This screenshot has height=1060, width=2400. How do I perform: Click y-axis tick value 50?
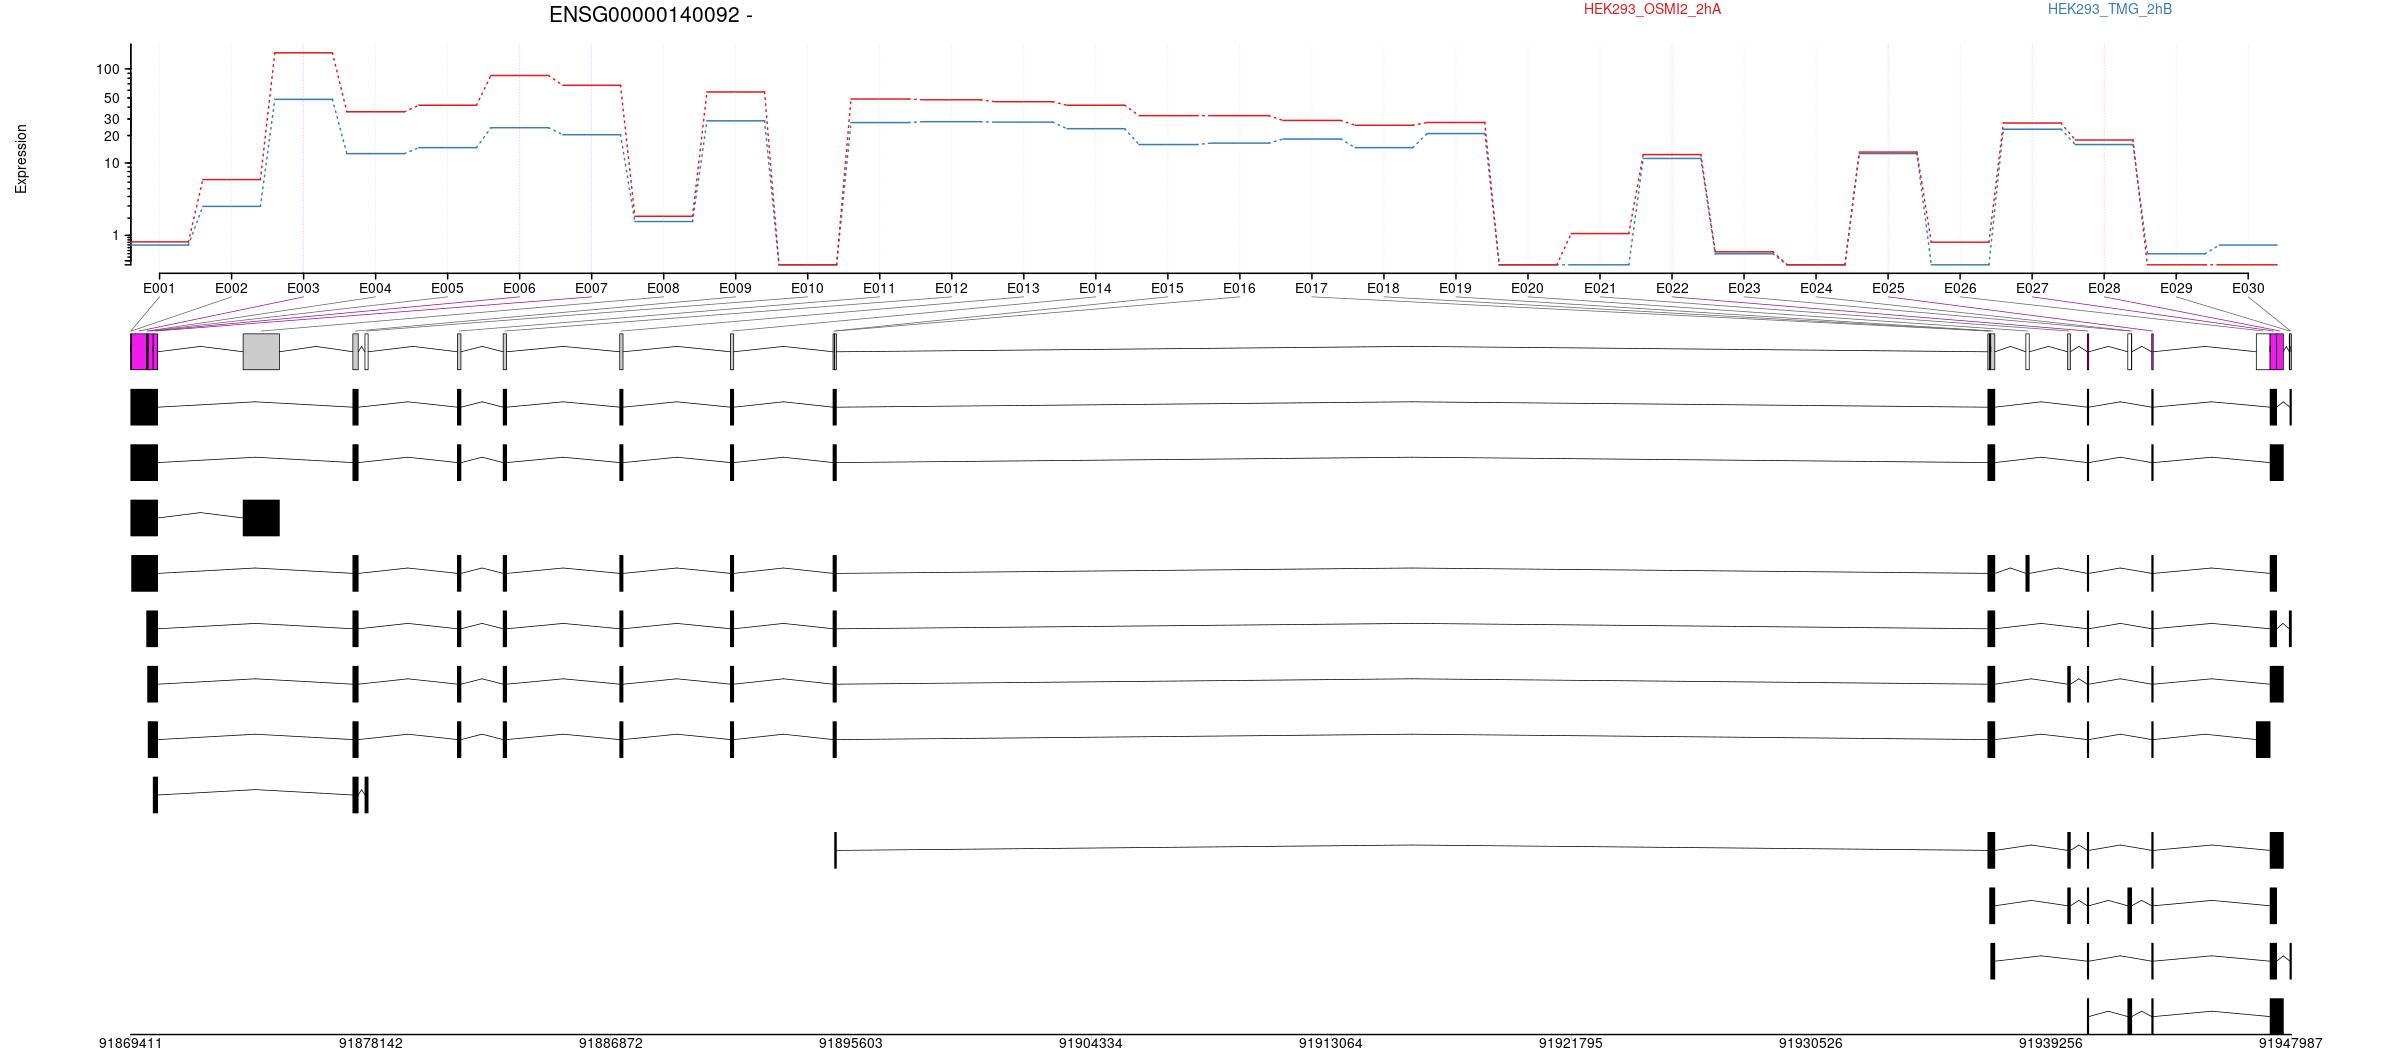click(112, 98)
